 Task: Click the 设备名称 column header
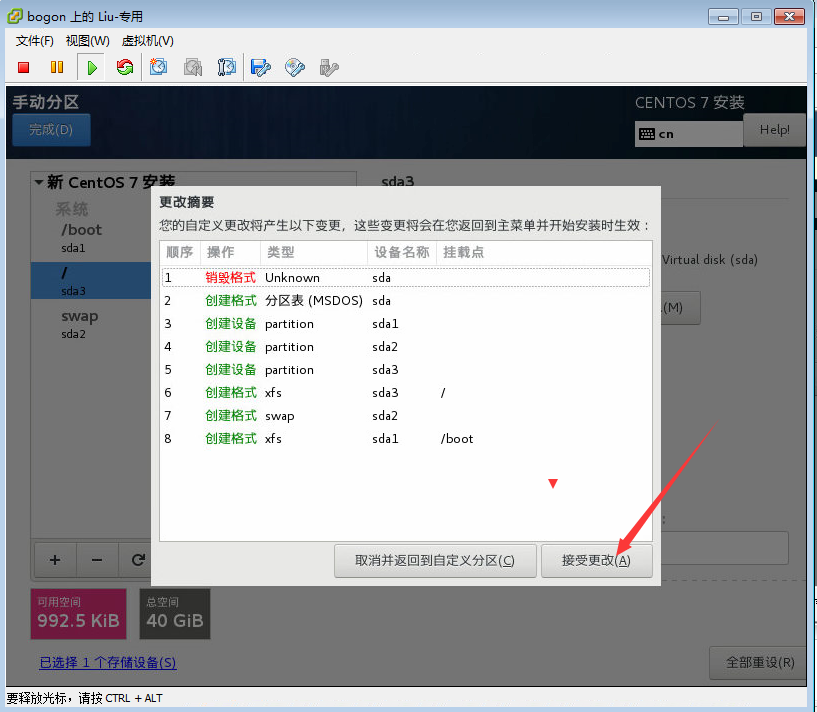pos(402,252)
